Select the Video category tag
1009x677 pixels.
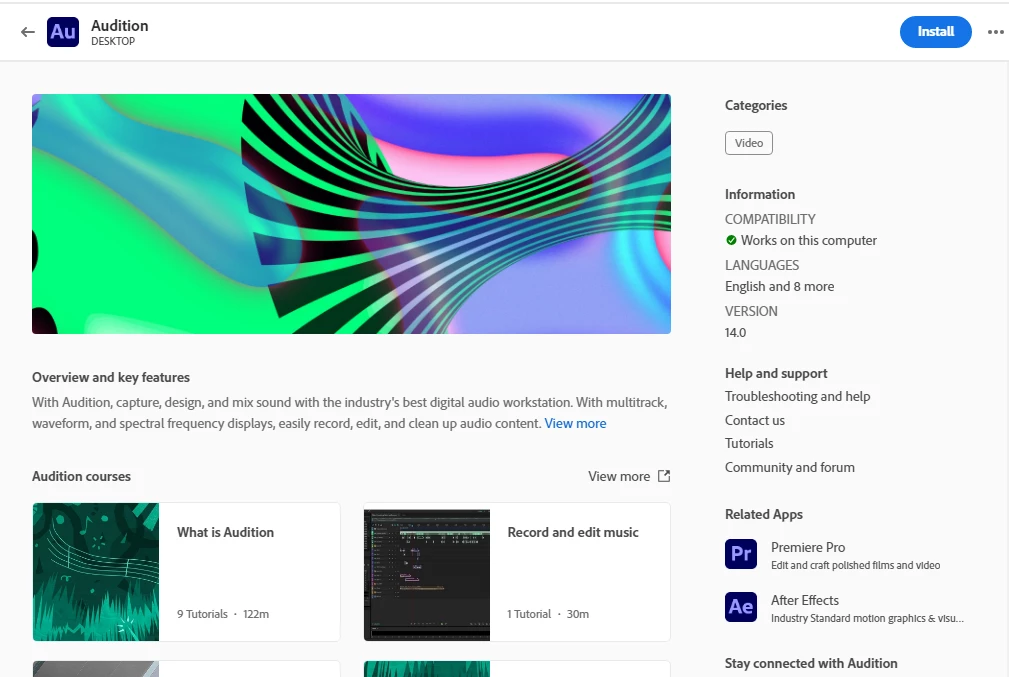click(748, 143)
